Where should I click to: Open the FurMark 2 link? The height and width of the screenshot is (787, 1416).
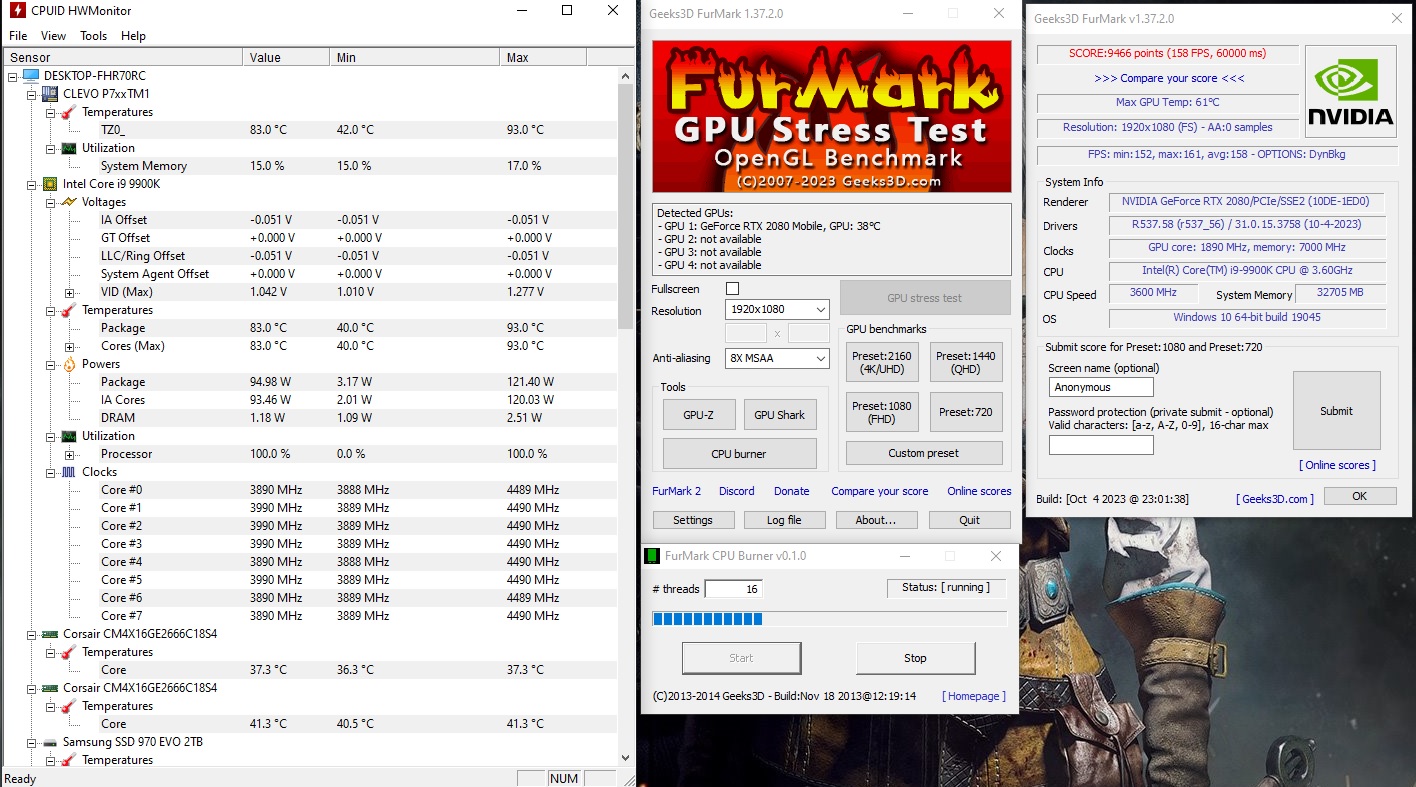[677, 491]
